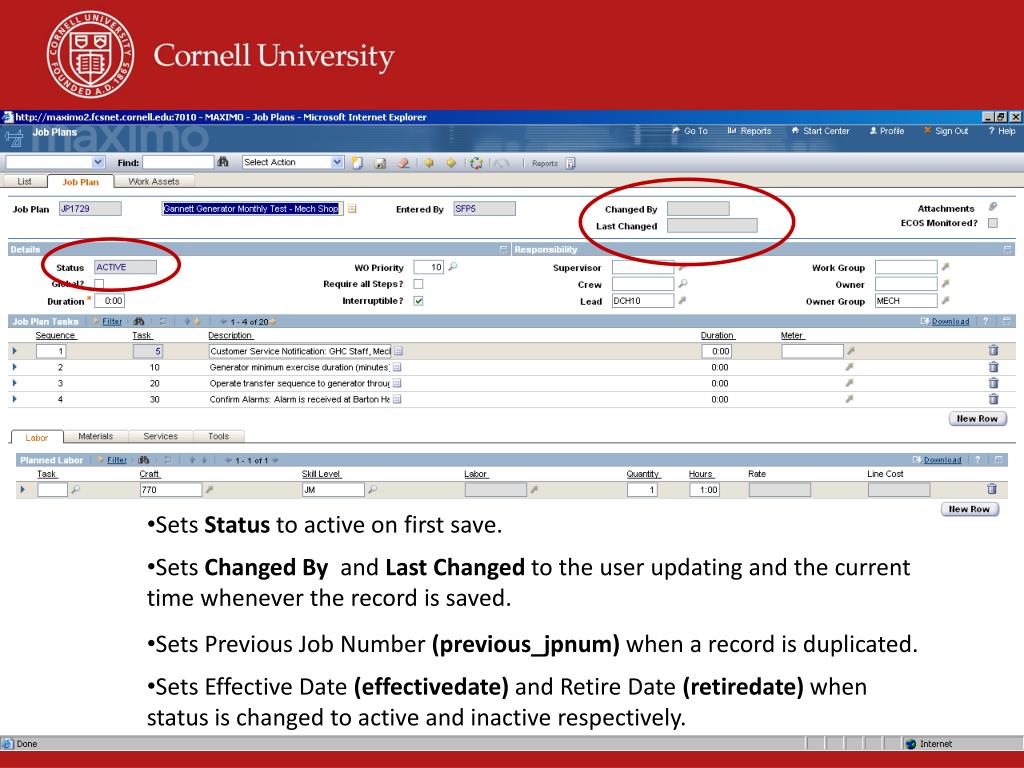Open the Services sub-tab
Screen dimensions: 1024x768
[161, 436]
